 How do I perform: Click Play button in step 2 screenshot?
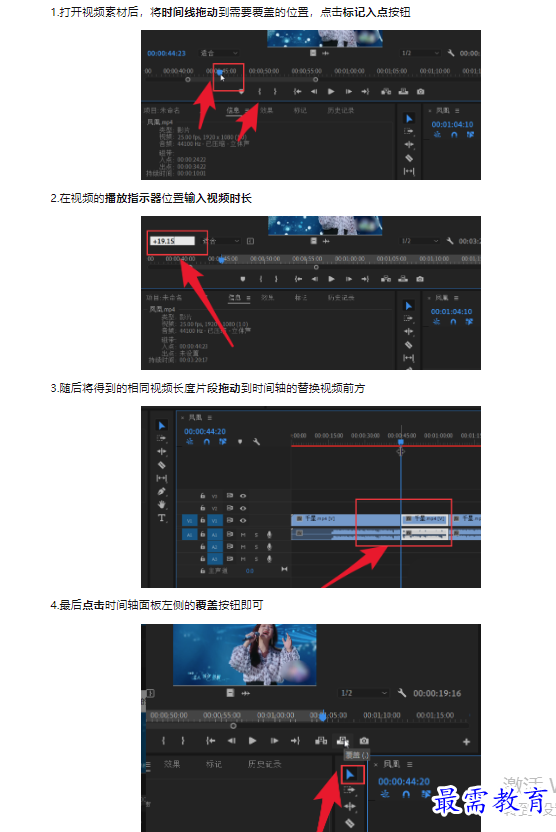coord(331,279)
